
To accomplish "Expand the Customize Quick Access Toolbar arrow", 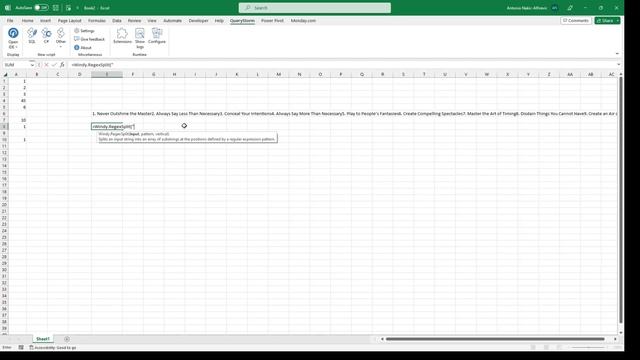I will coord(78,8).
